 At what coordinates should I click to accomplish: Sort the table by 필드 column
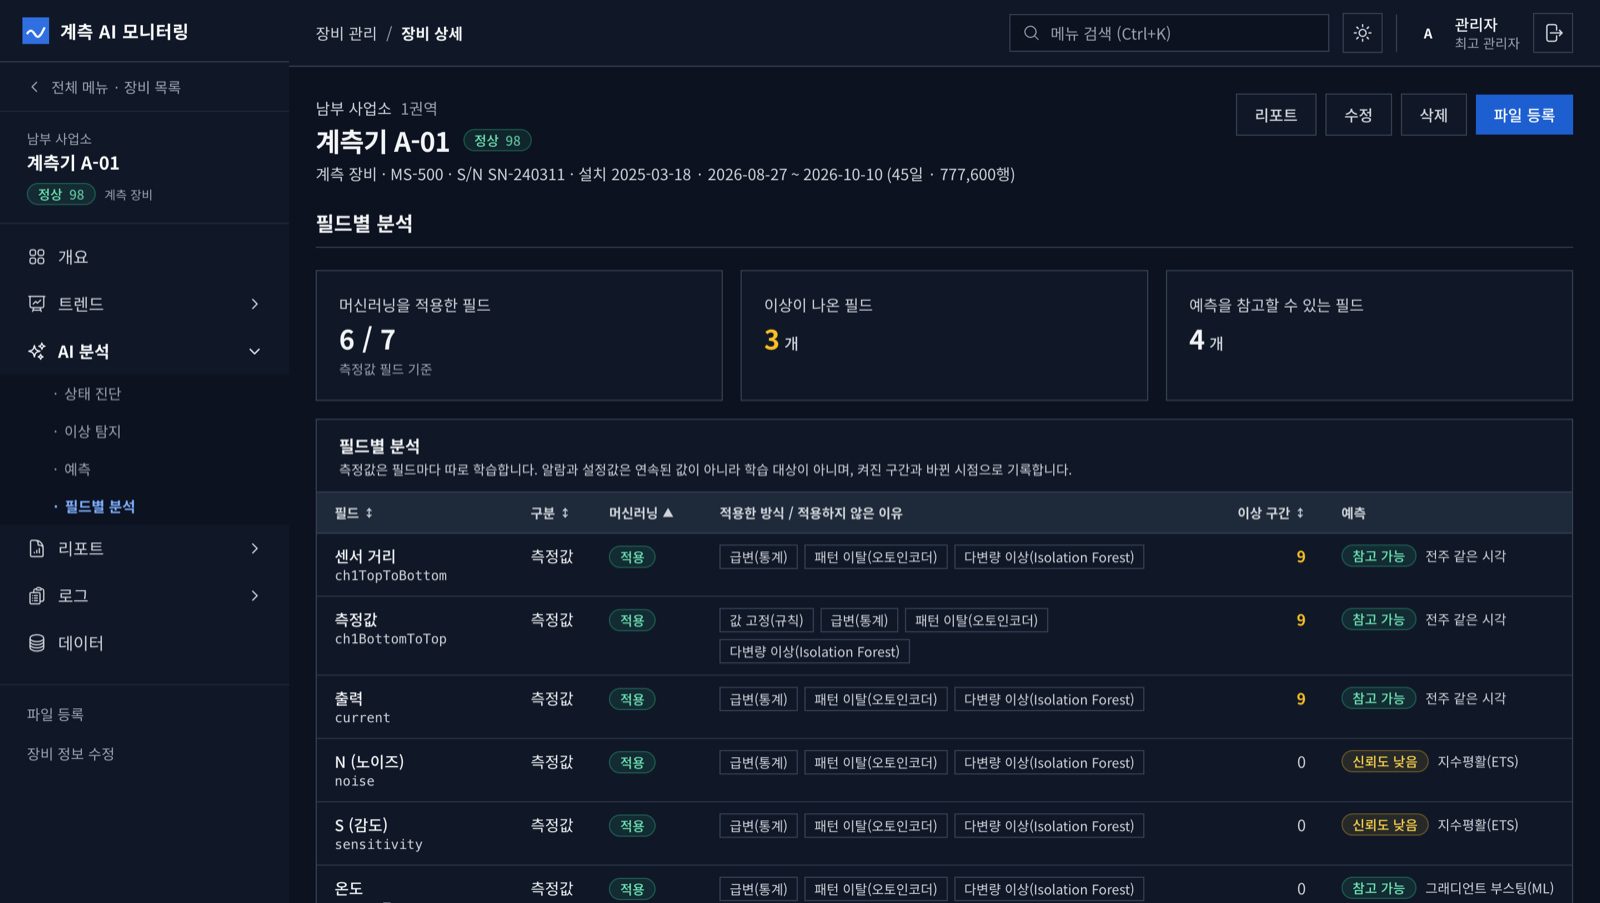[x=354, y=513]
